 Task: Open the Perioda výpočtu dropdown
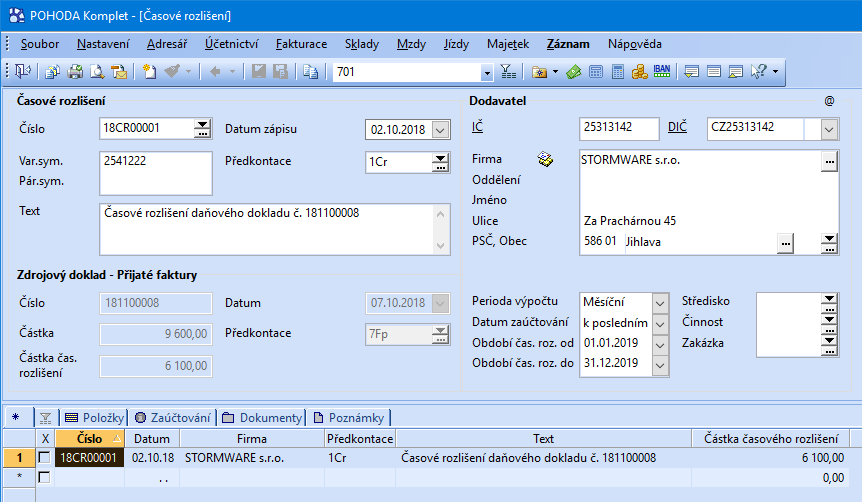click(659, 301)
